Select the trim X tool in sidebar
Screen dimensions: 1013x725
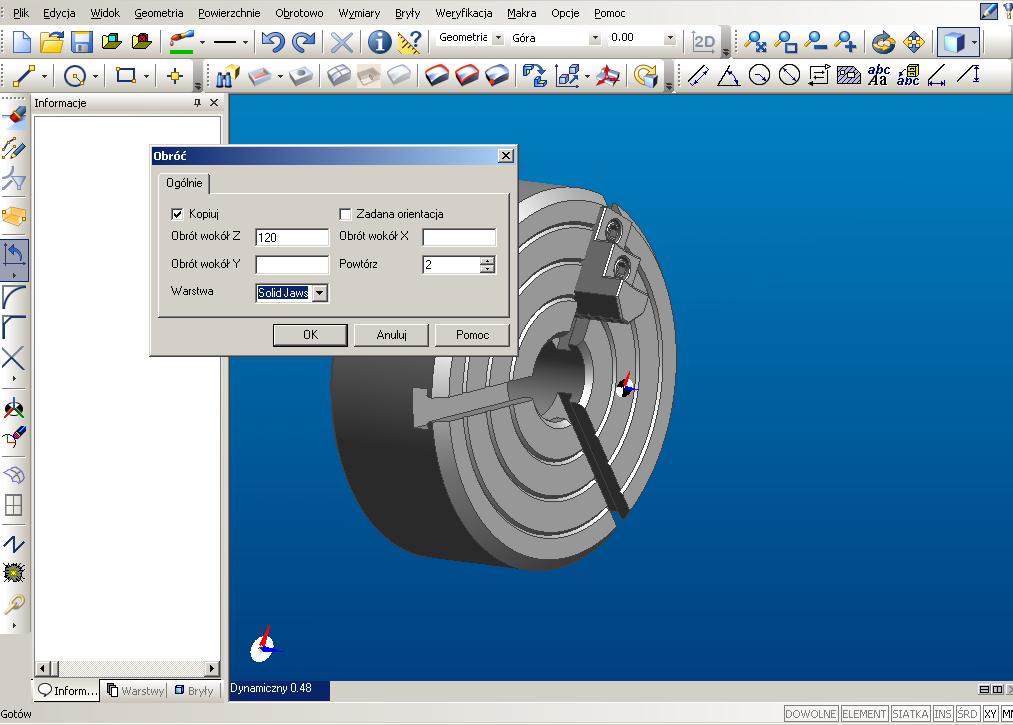point(14,359)
